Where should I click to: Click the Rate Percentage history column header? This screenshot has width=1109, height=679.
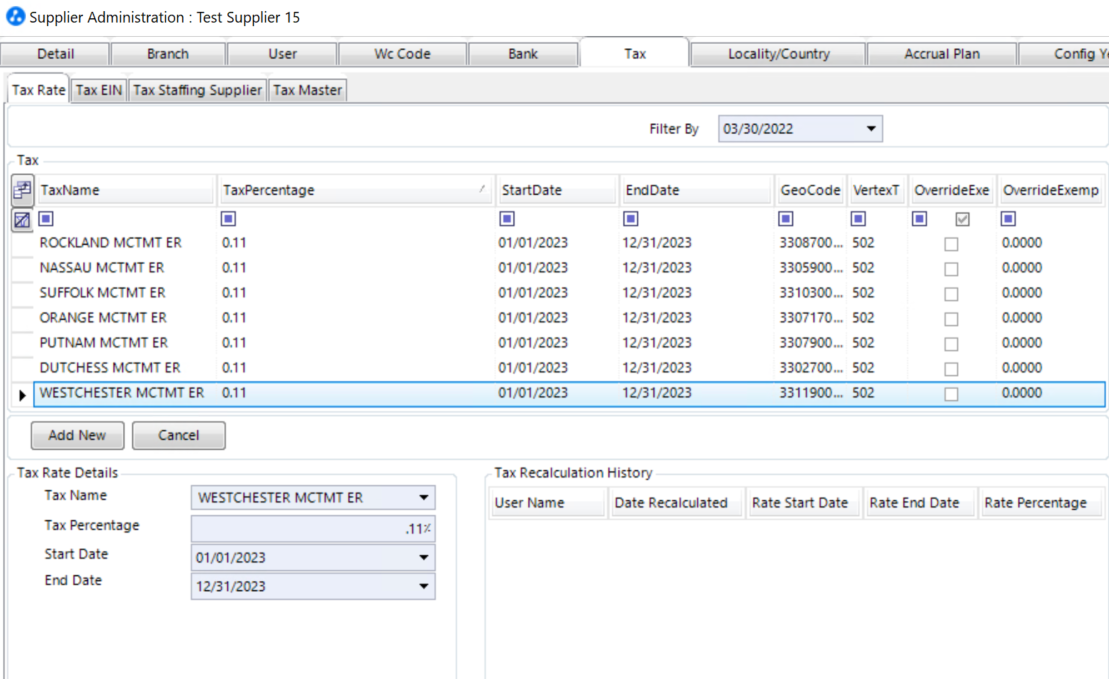[1041, 503]
